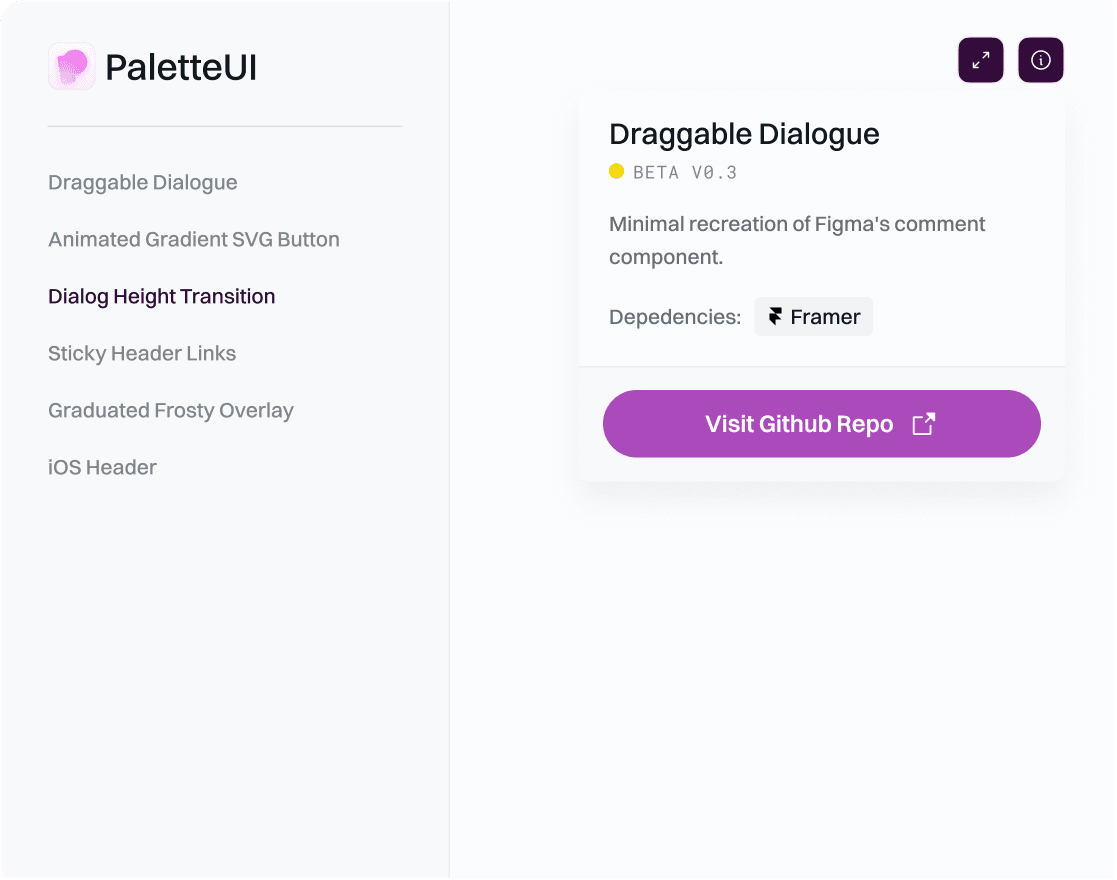
Task: Click the Depedencies label in the card
Action: (x=675, y=317)
